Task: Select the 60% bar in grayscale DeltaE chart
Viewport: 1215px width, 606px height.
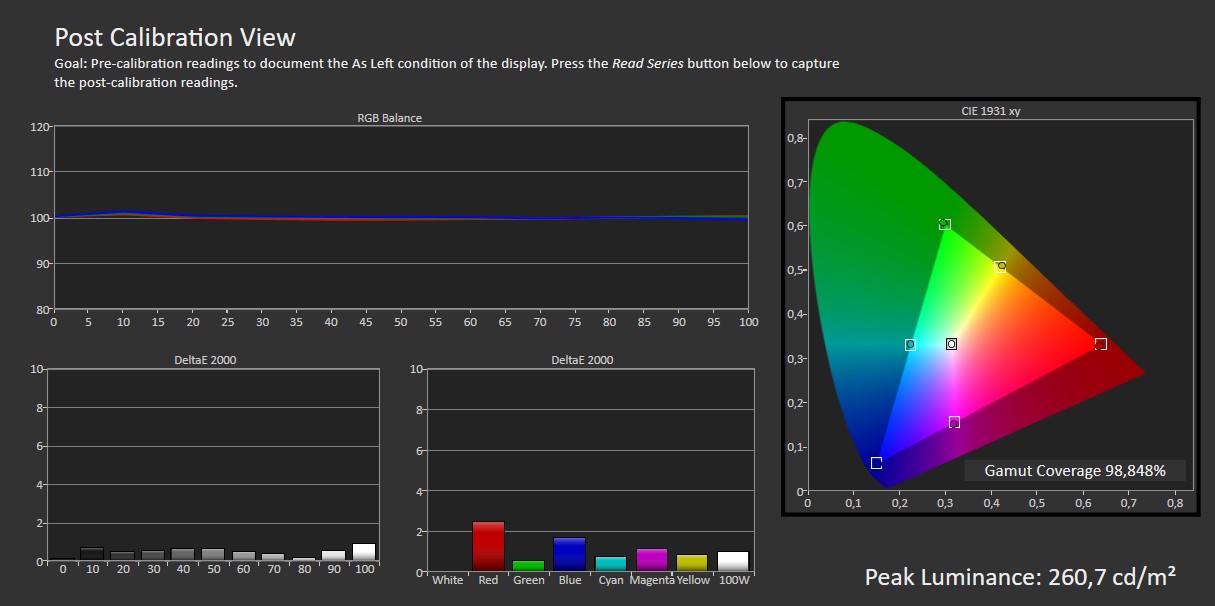Action: coord(243,556)
